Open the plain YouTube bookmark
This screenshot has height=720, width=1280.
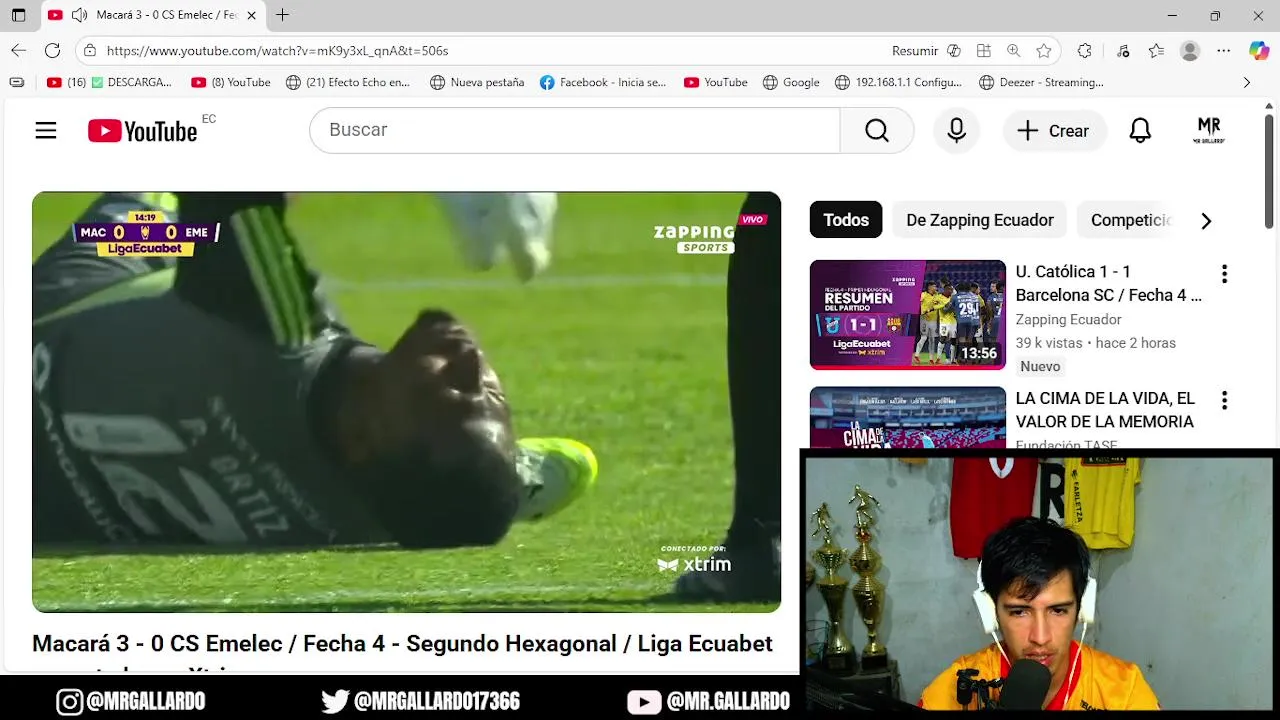click(x=716, y=82)
